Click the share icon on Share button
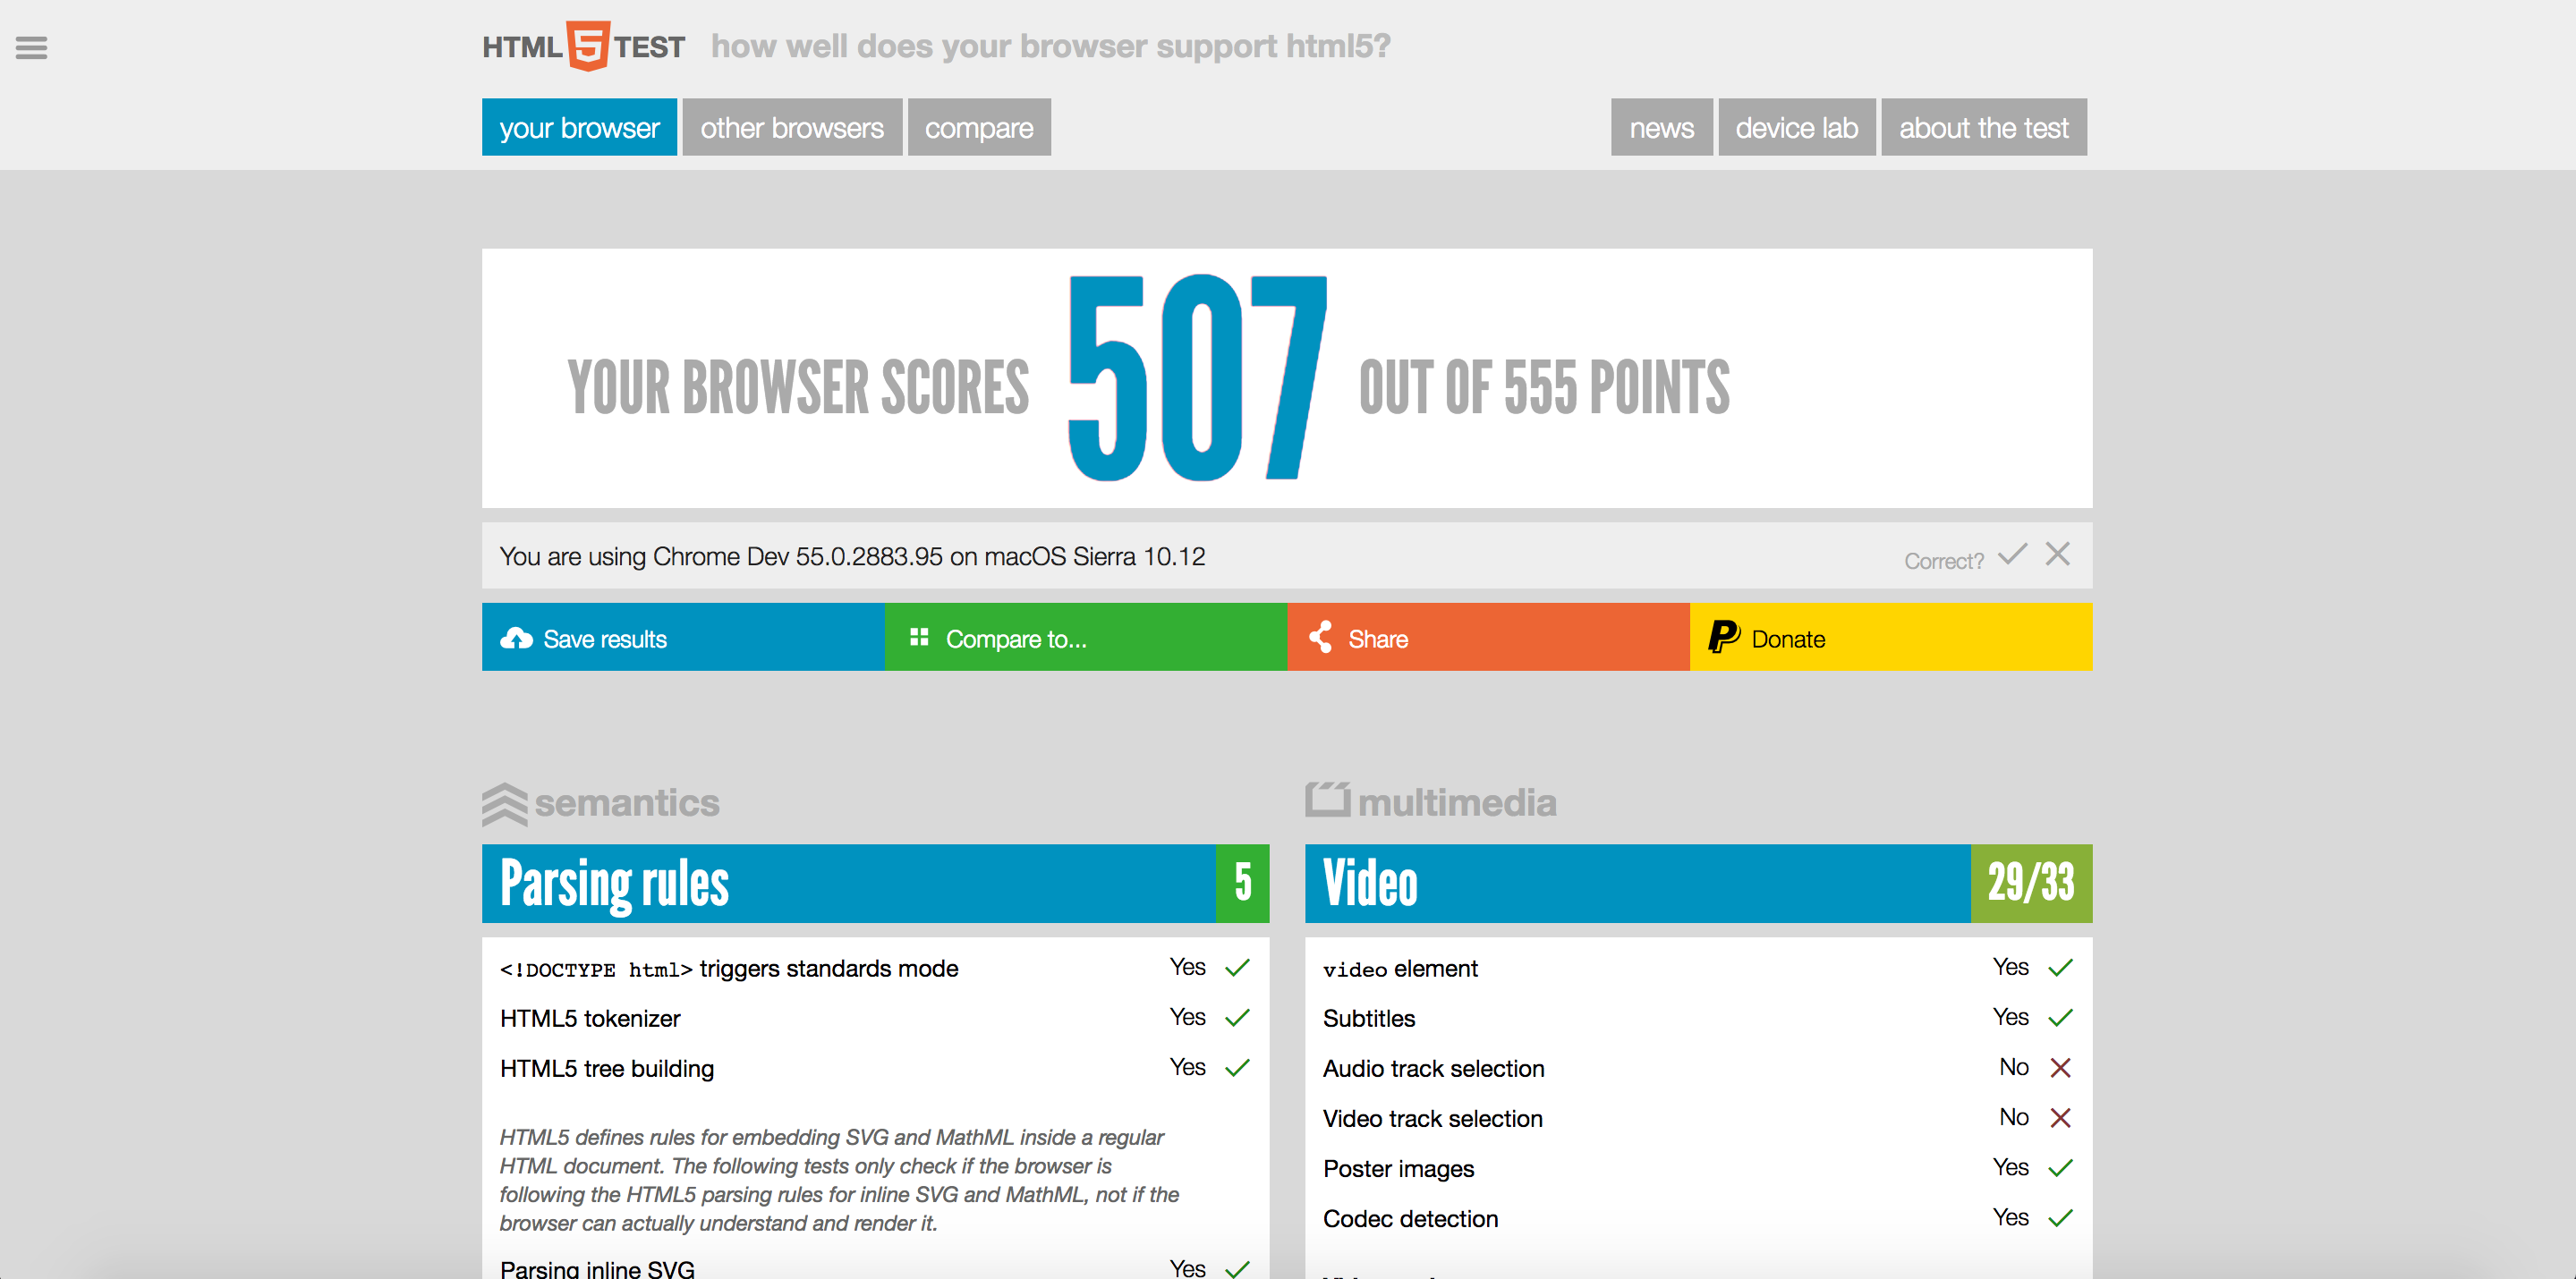 coord(1320,637)
